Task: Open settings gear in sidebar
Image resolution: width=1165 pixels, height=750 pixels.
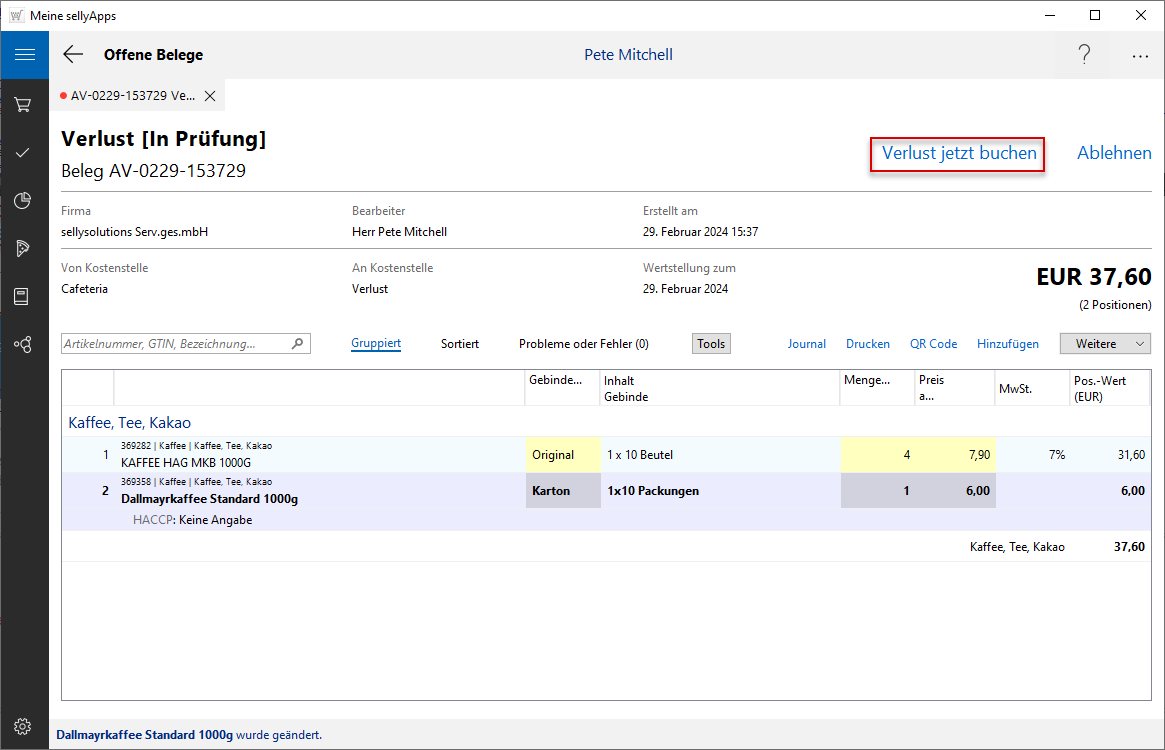Action: pyautogui.click(x=23, y=726)
